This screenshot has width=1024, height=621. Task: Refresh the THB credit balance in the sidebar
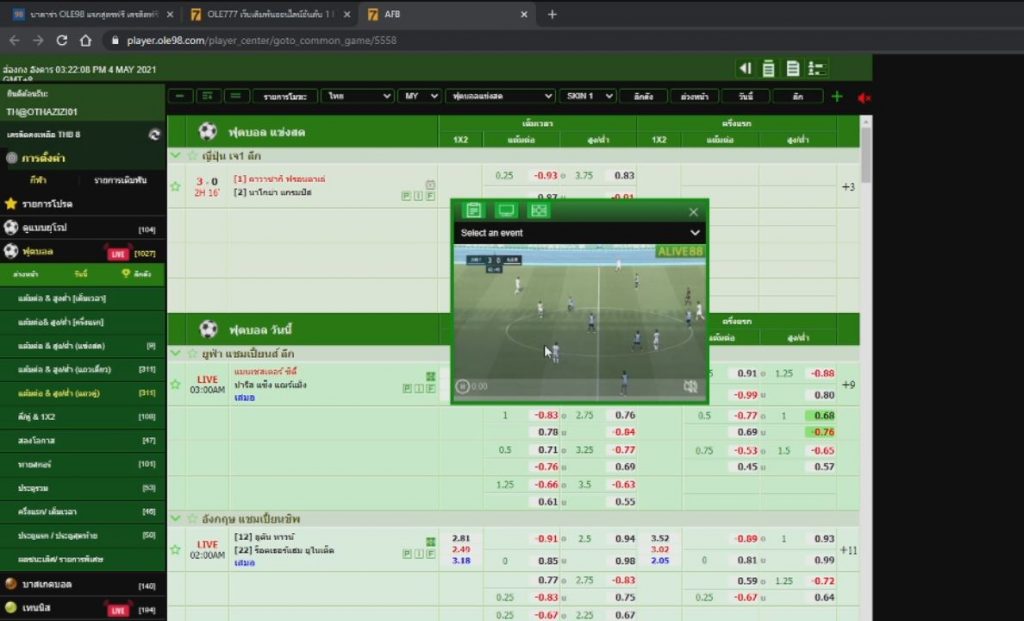click(x=154, y=135)
